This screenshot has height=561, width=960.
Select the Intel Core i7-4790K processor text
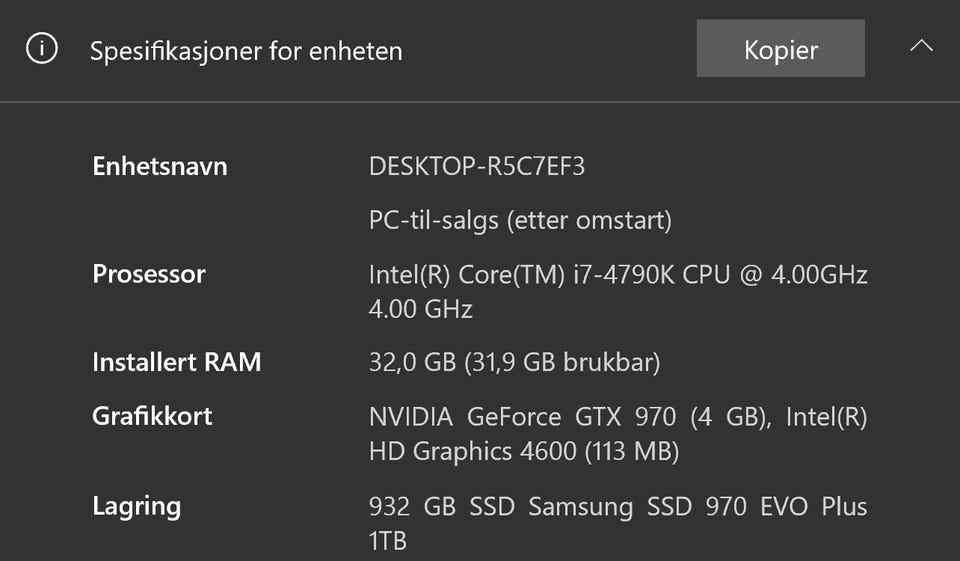click(x=617, y=274)
